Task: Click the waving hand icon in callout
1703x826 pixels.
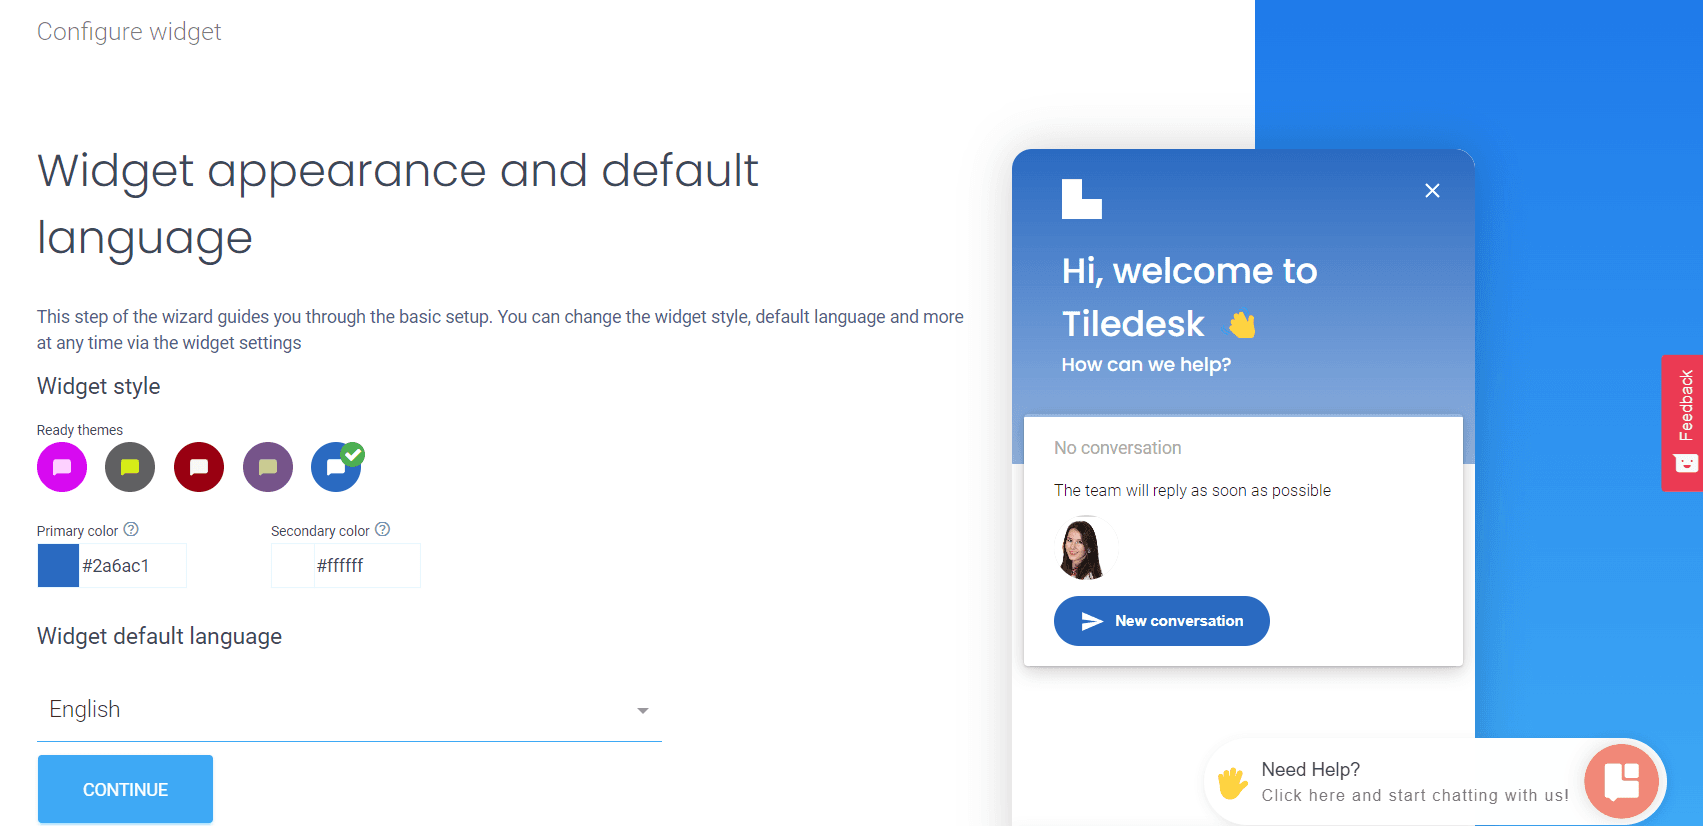Action: (1232, 783)
